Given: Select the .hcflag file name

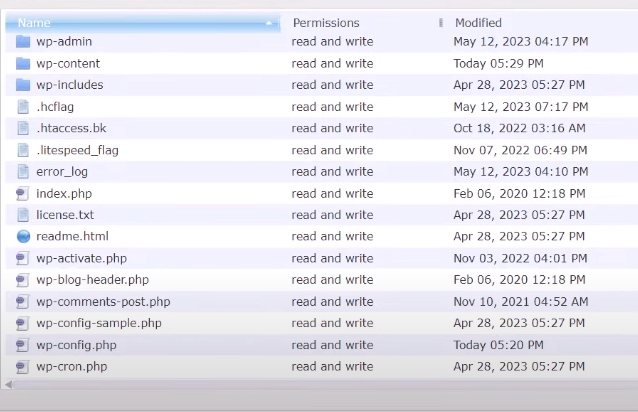Looking at the screenshot, I should (55, 107).
